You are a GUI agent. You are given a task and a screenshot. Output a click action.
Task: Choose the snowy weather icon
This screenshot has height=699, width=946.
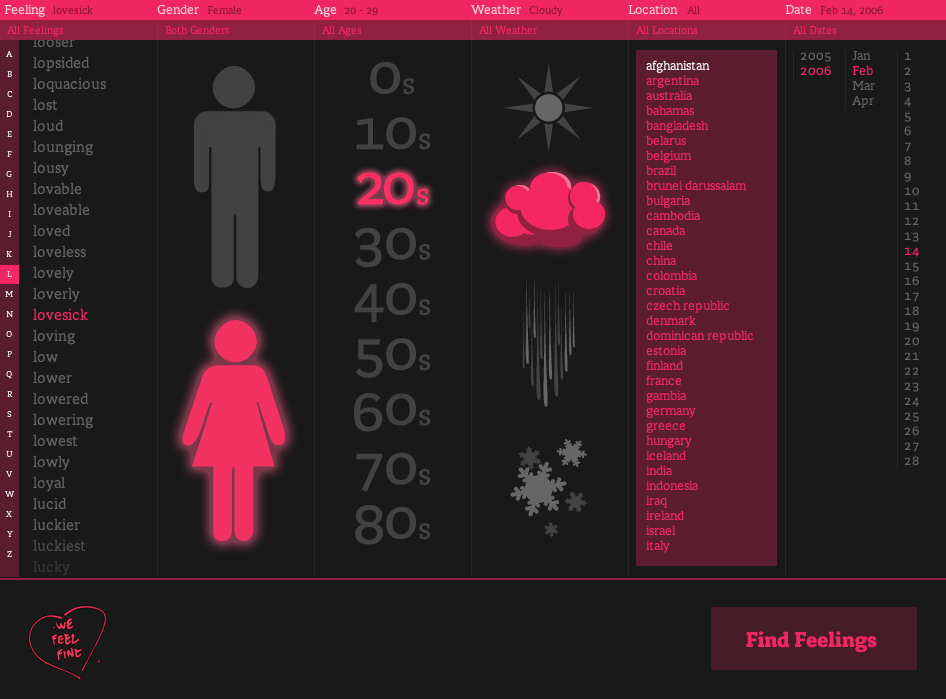click(x=548, y=486)
